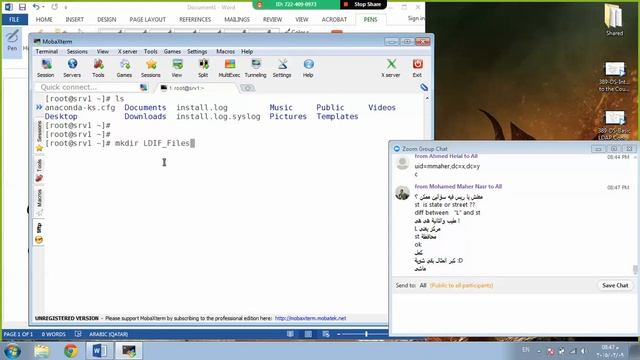Open the Macros menu
Viewport: 640px width, 360px height.
225,51
